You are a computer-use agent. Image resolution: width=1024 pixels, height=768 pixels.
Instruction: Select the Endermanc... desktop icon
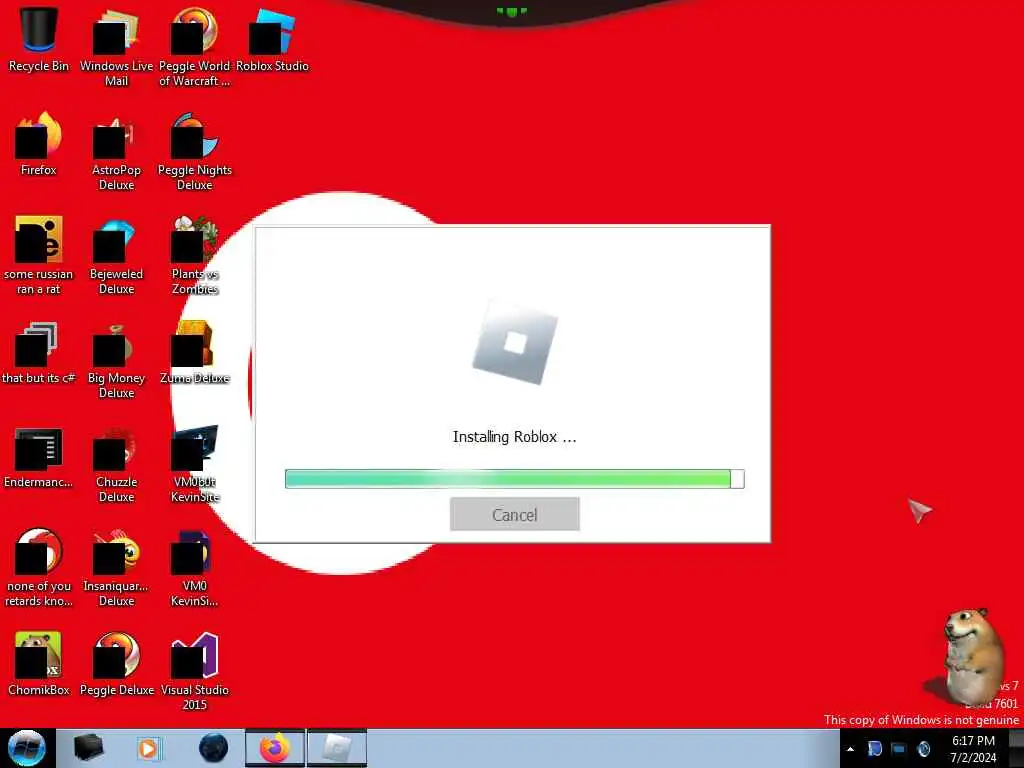(x=39, y=456)
